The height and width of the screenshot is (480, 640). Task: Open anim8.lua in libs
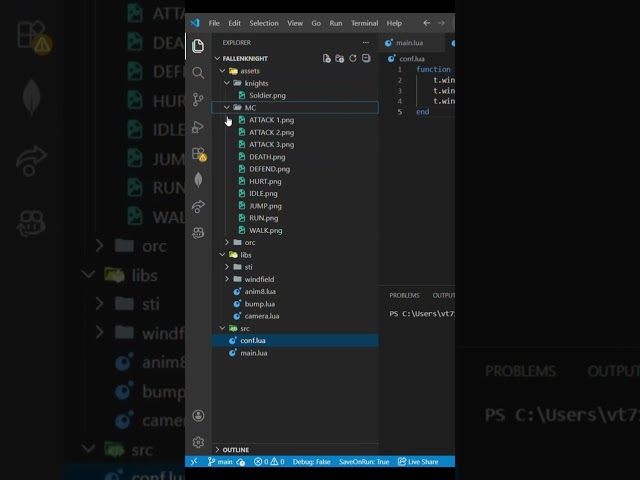pos(295,291)
